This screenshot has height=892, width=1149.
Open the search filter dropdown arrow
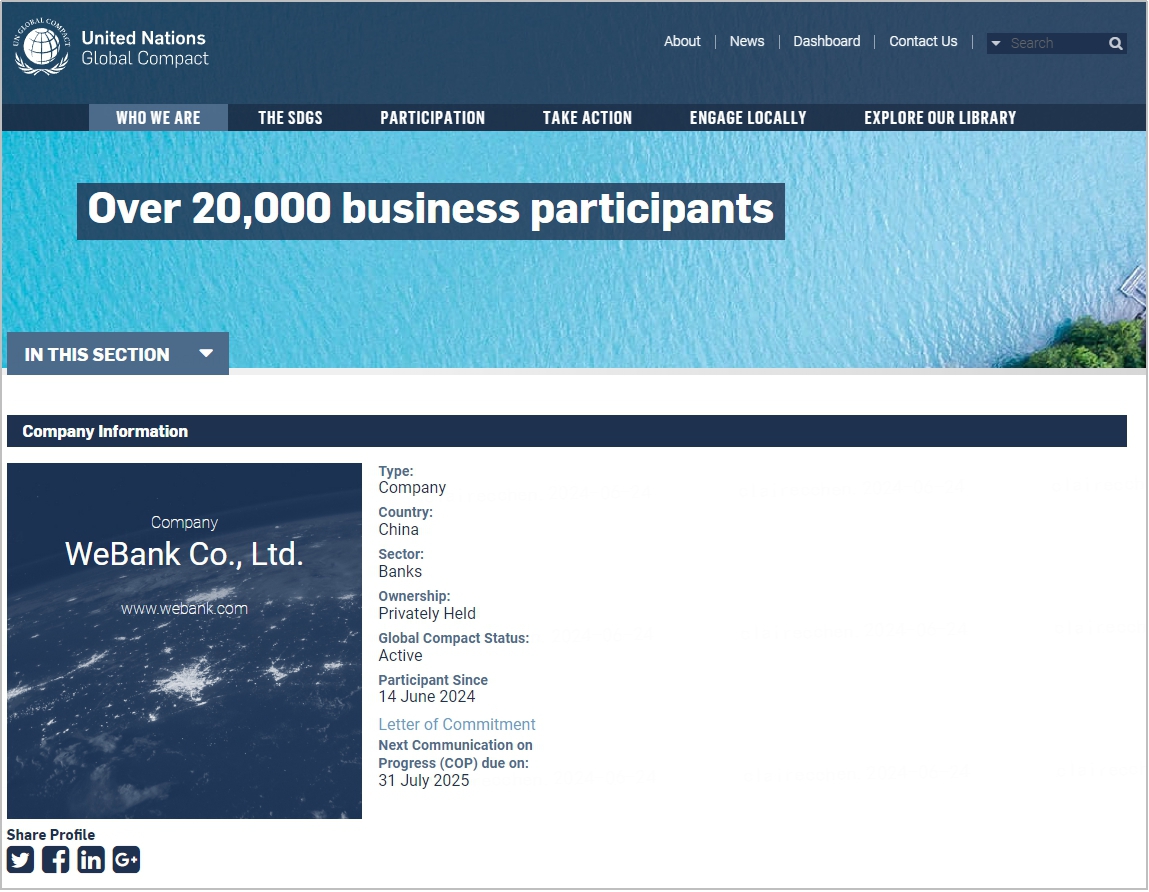(996, 43)
